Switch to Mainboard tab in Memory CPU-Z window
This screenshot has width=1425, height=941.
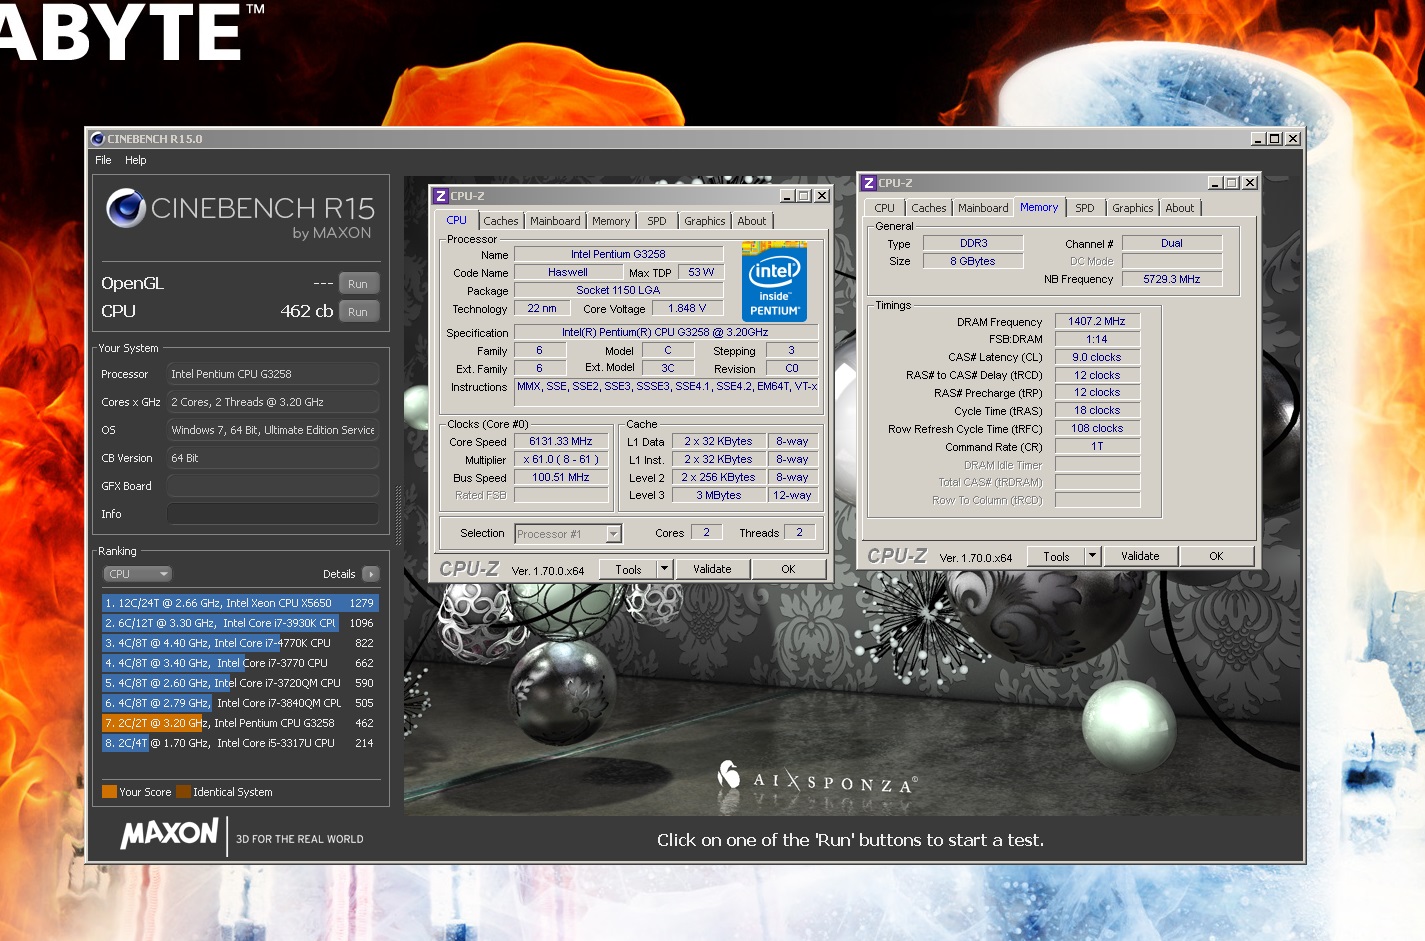coord(983,208)
